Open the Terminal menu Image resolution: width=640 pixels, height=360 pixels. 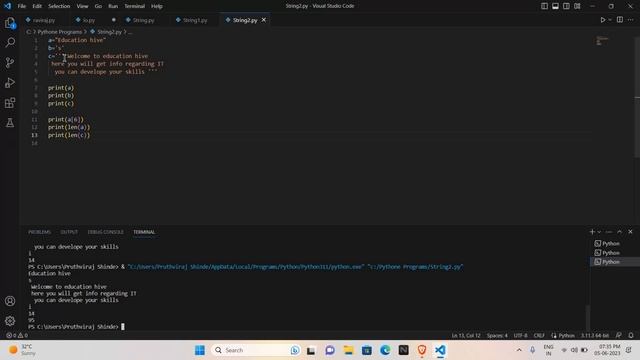(135, 6)
